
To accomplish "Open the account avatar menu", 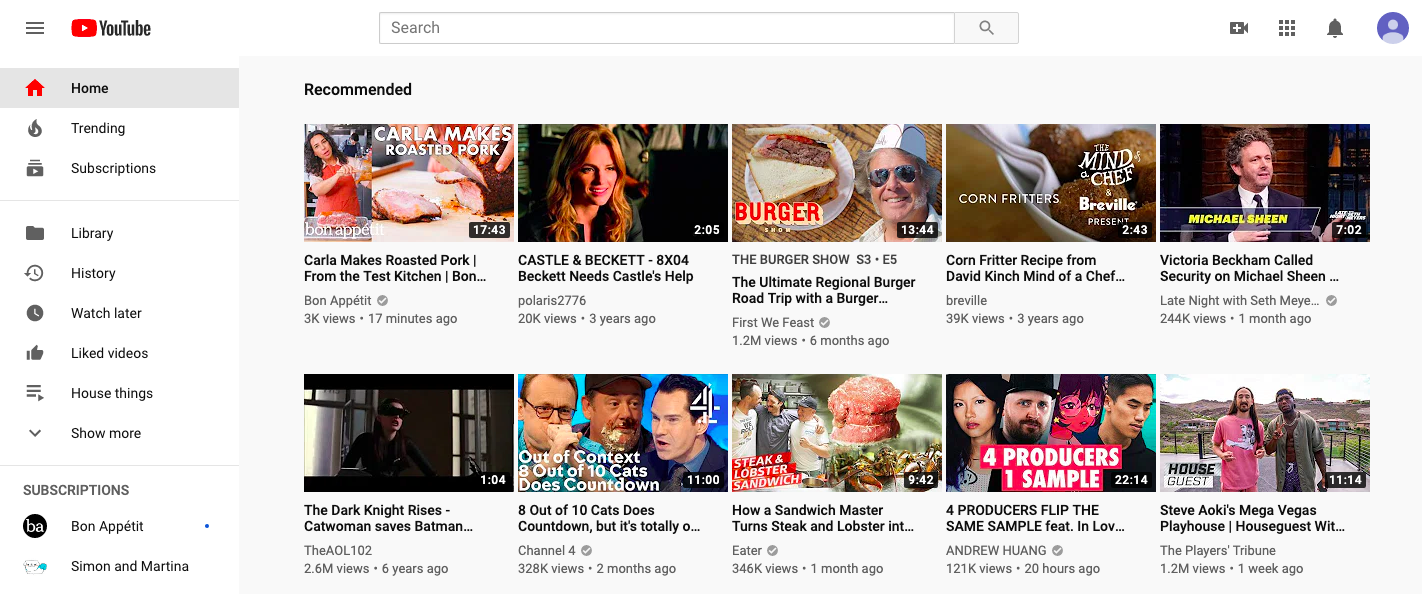I will coord(1393,28).
